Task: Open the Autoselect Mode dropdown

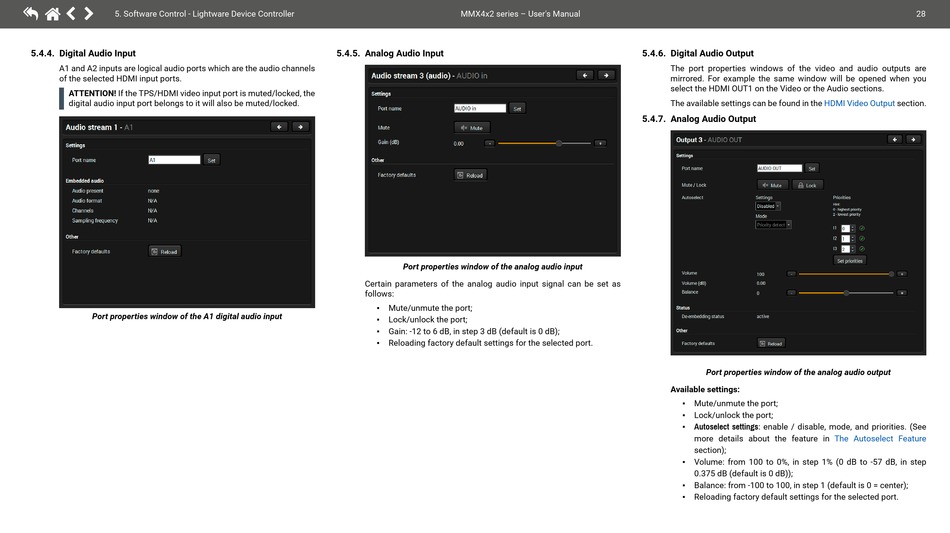Action: 772,225
